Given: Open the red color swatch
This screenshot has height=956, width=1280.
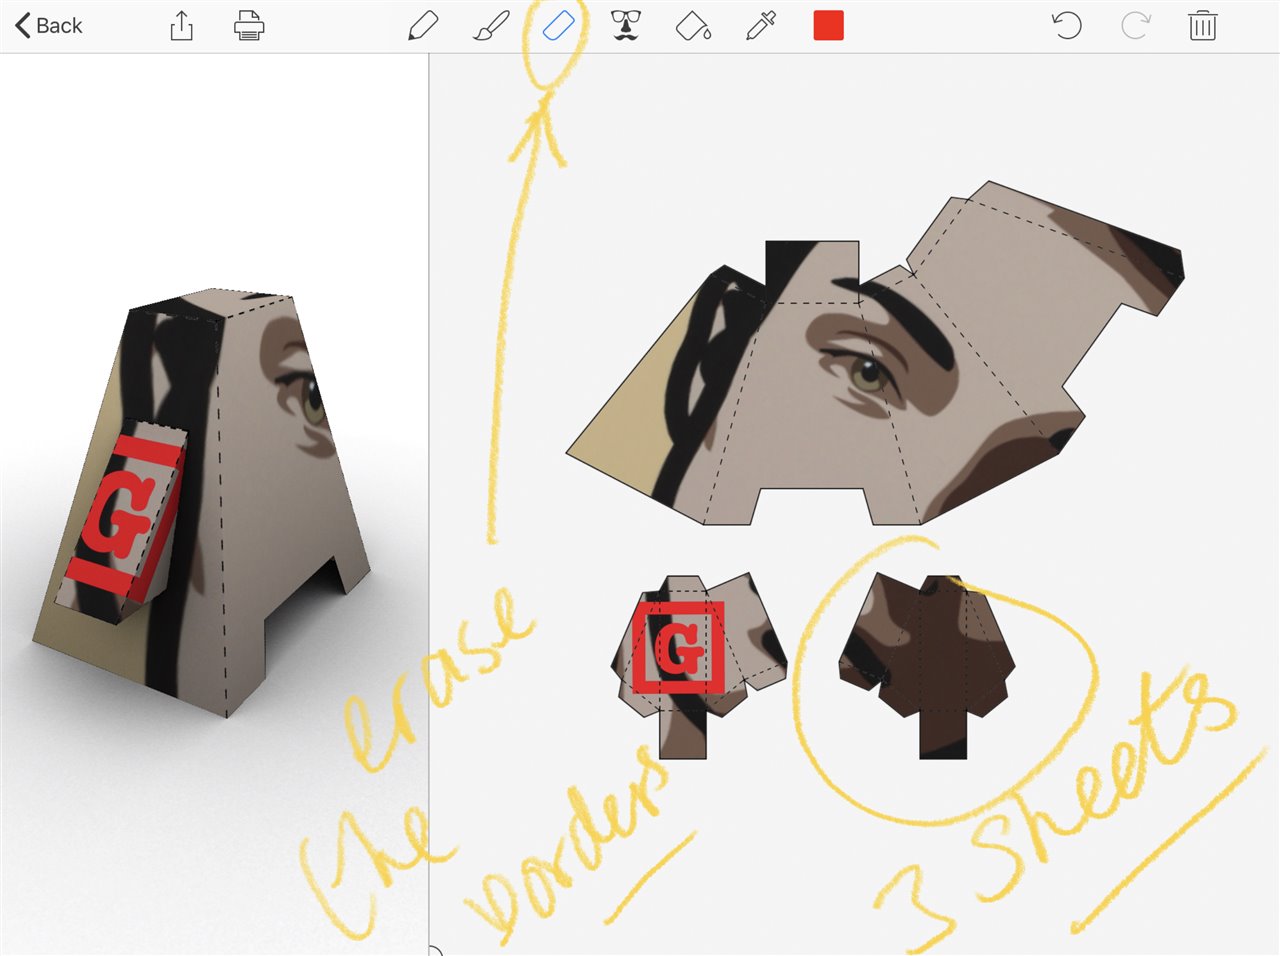Looking at the screenshot, I should click(829, 26).
